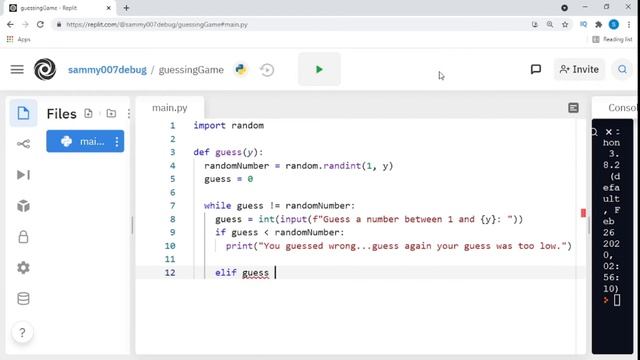
Task: Select the Files sidebar icon
Action: click(23, 113)
